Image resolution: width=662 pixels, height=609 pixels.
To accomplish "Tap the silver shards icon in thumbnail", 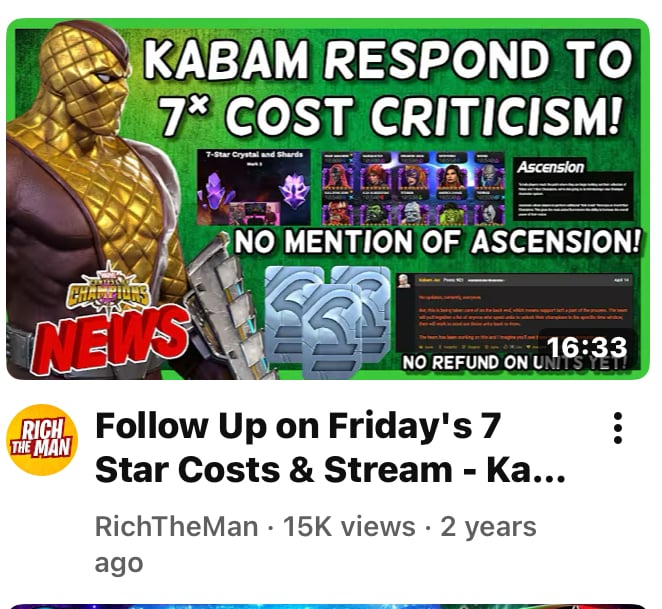I will [328, 321].
